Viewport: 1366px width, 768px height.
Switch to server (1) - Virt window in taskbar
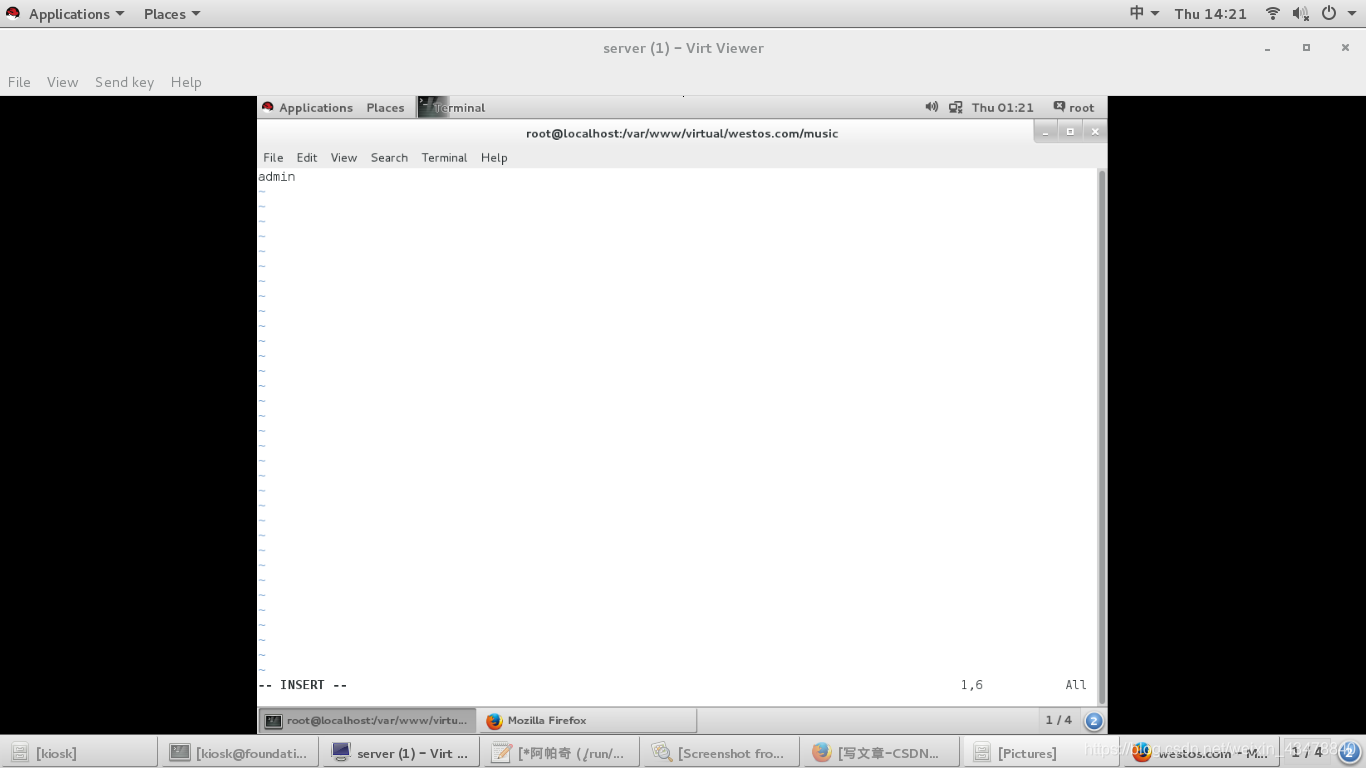point(400,753)
